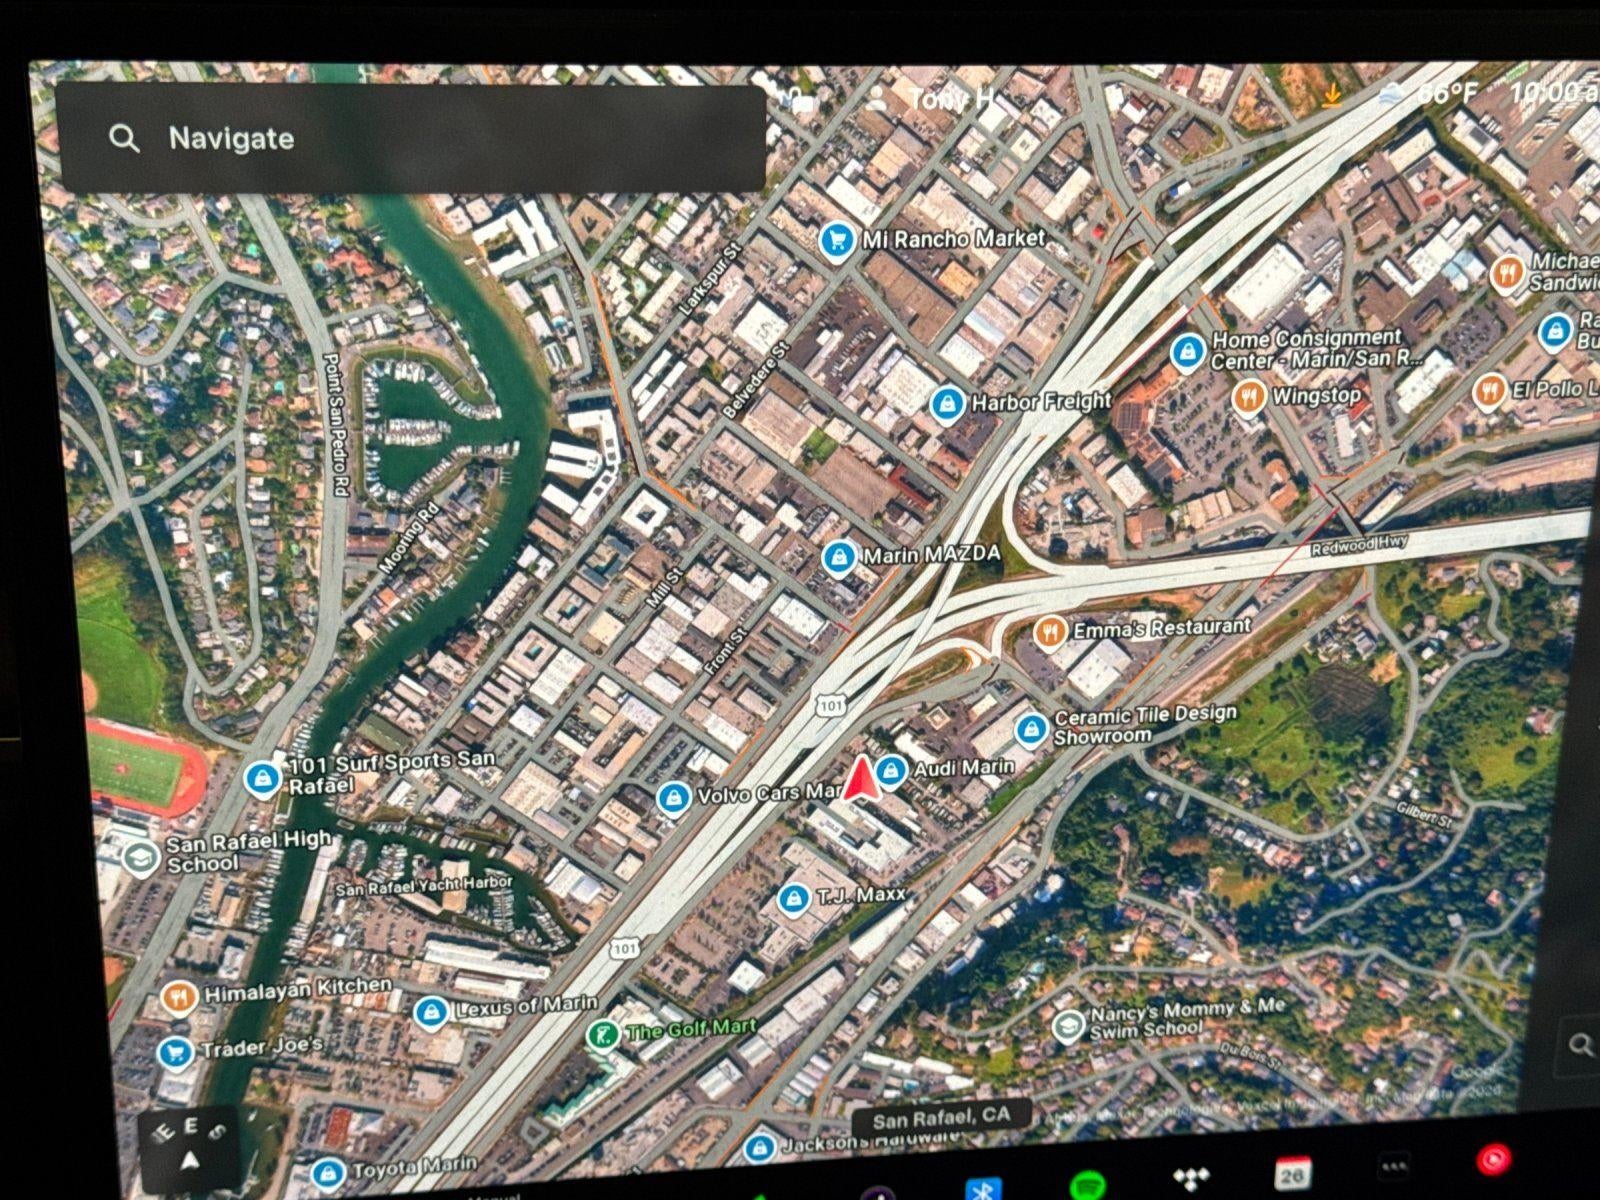Viewport: 1600px width, 1200px height.
Task: Tap the orange software download arrow
Action: click(1331, 96)
